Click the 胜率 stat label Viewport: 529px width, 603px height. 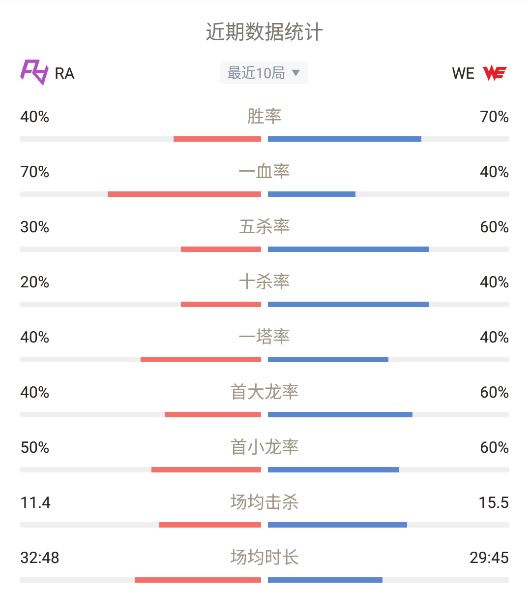tap(264, 117)
